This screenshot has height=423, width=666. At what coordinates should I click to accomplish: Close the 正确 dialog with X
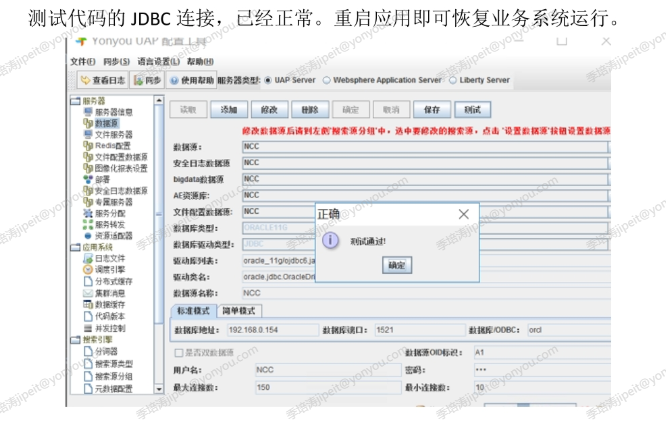point(464,214)
